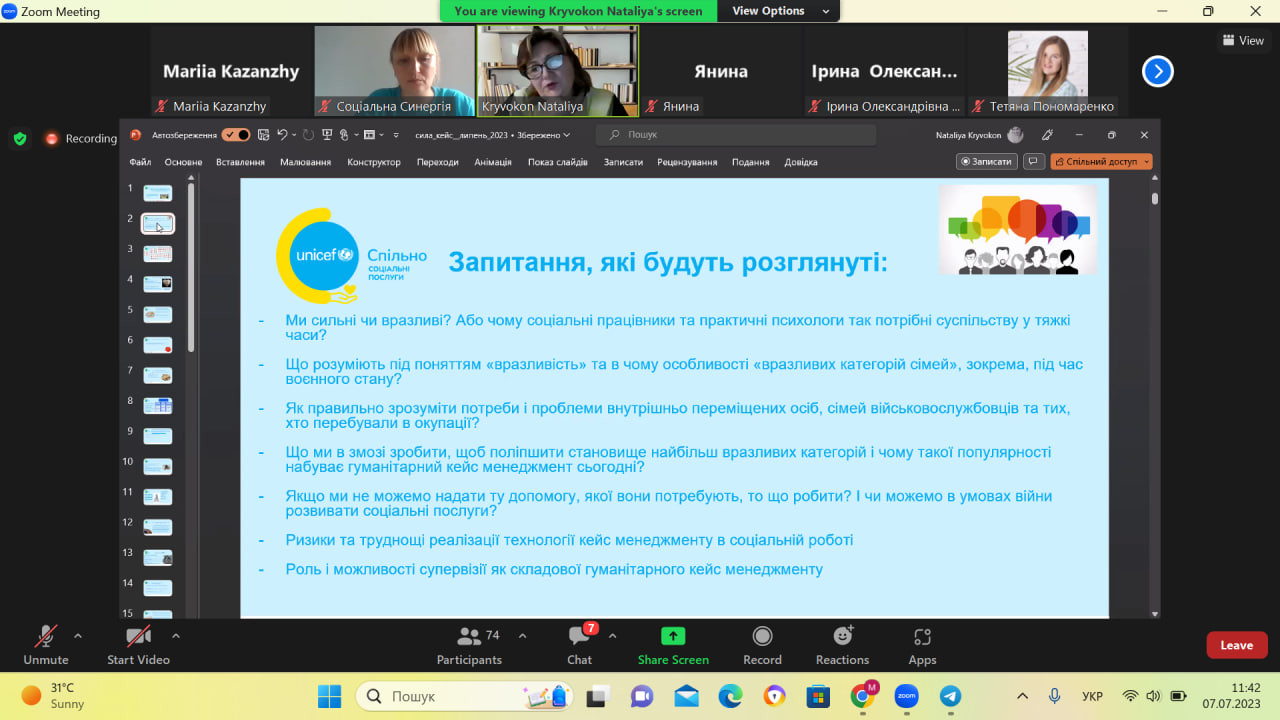
Task: Select slide 2 thumbnail in the panel
Action: 158,223
